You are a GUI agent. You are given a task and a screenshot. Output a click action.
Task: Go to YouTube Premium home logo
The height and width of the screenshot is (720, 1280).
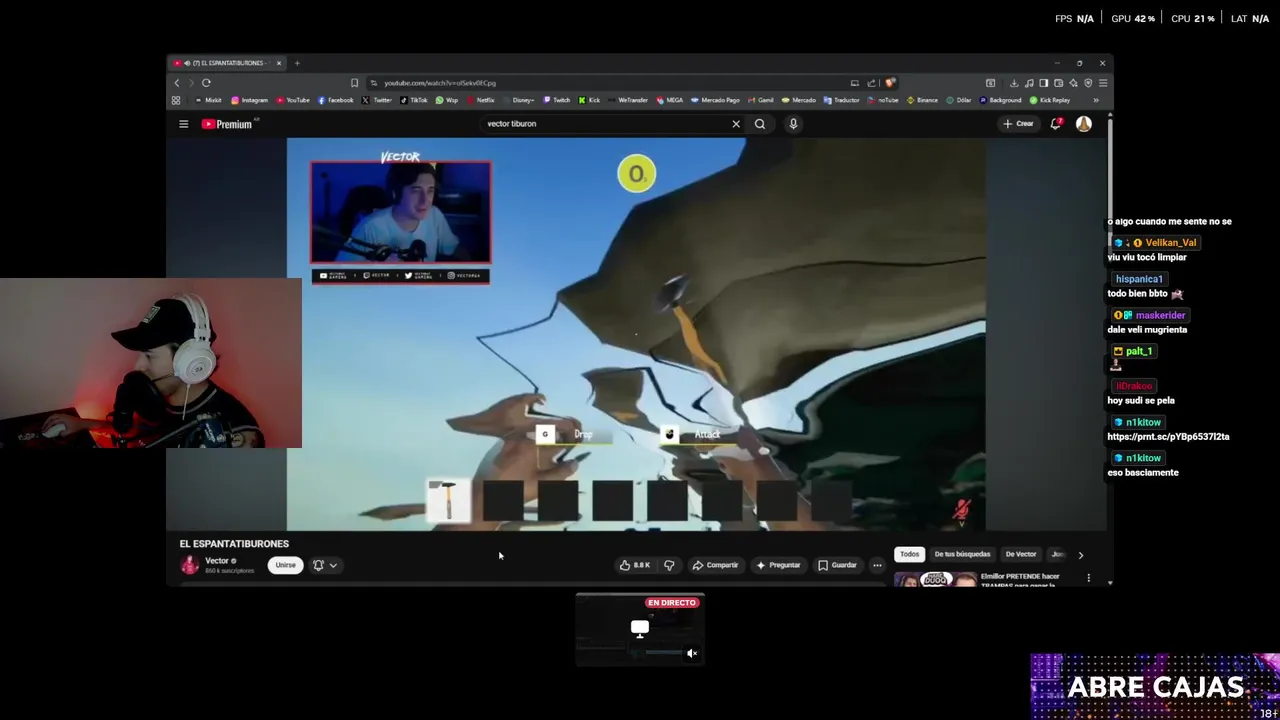(229, 124)
